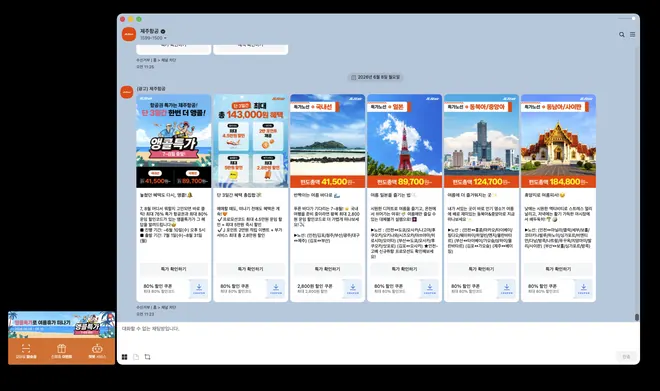Click the message input field
The width and height of the screenshot is (660, 391).
(x=378, y=337)
